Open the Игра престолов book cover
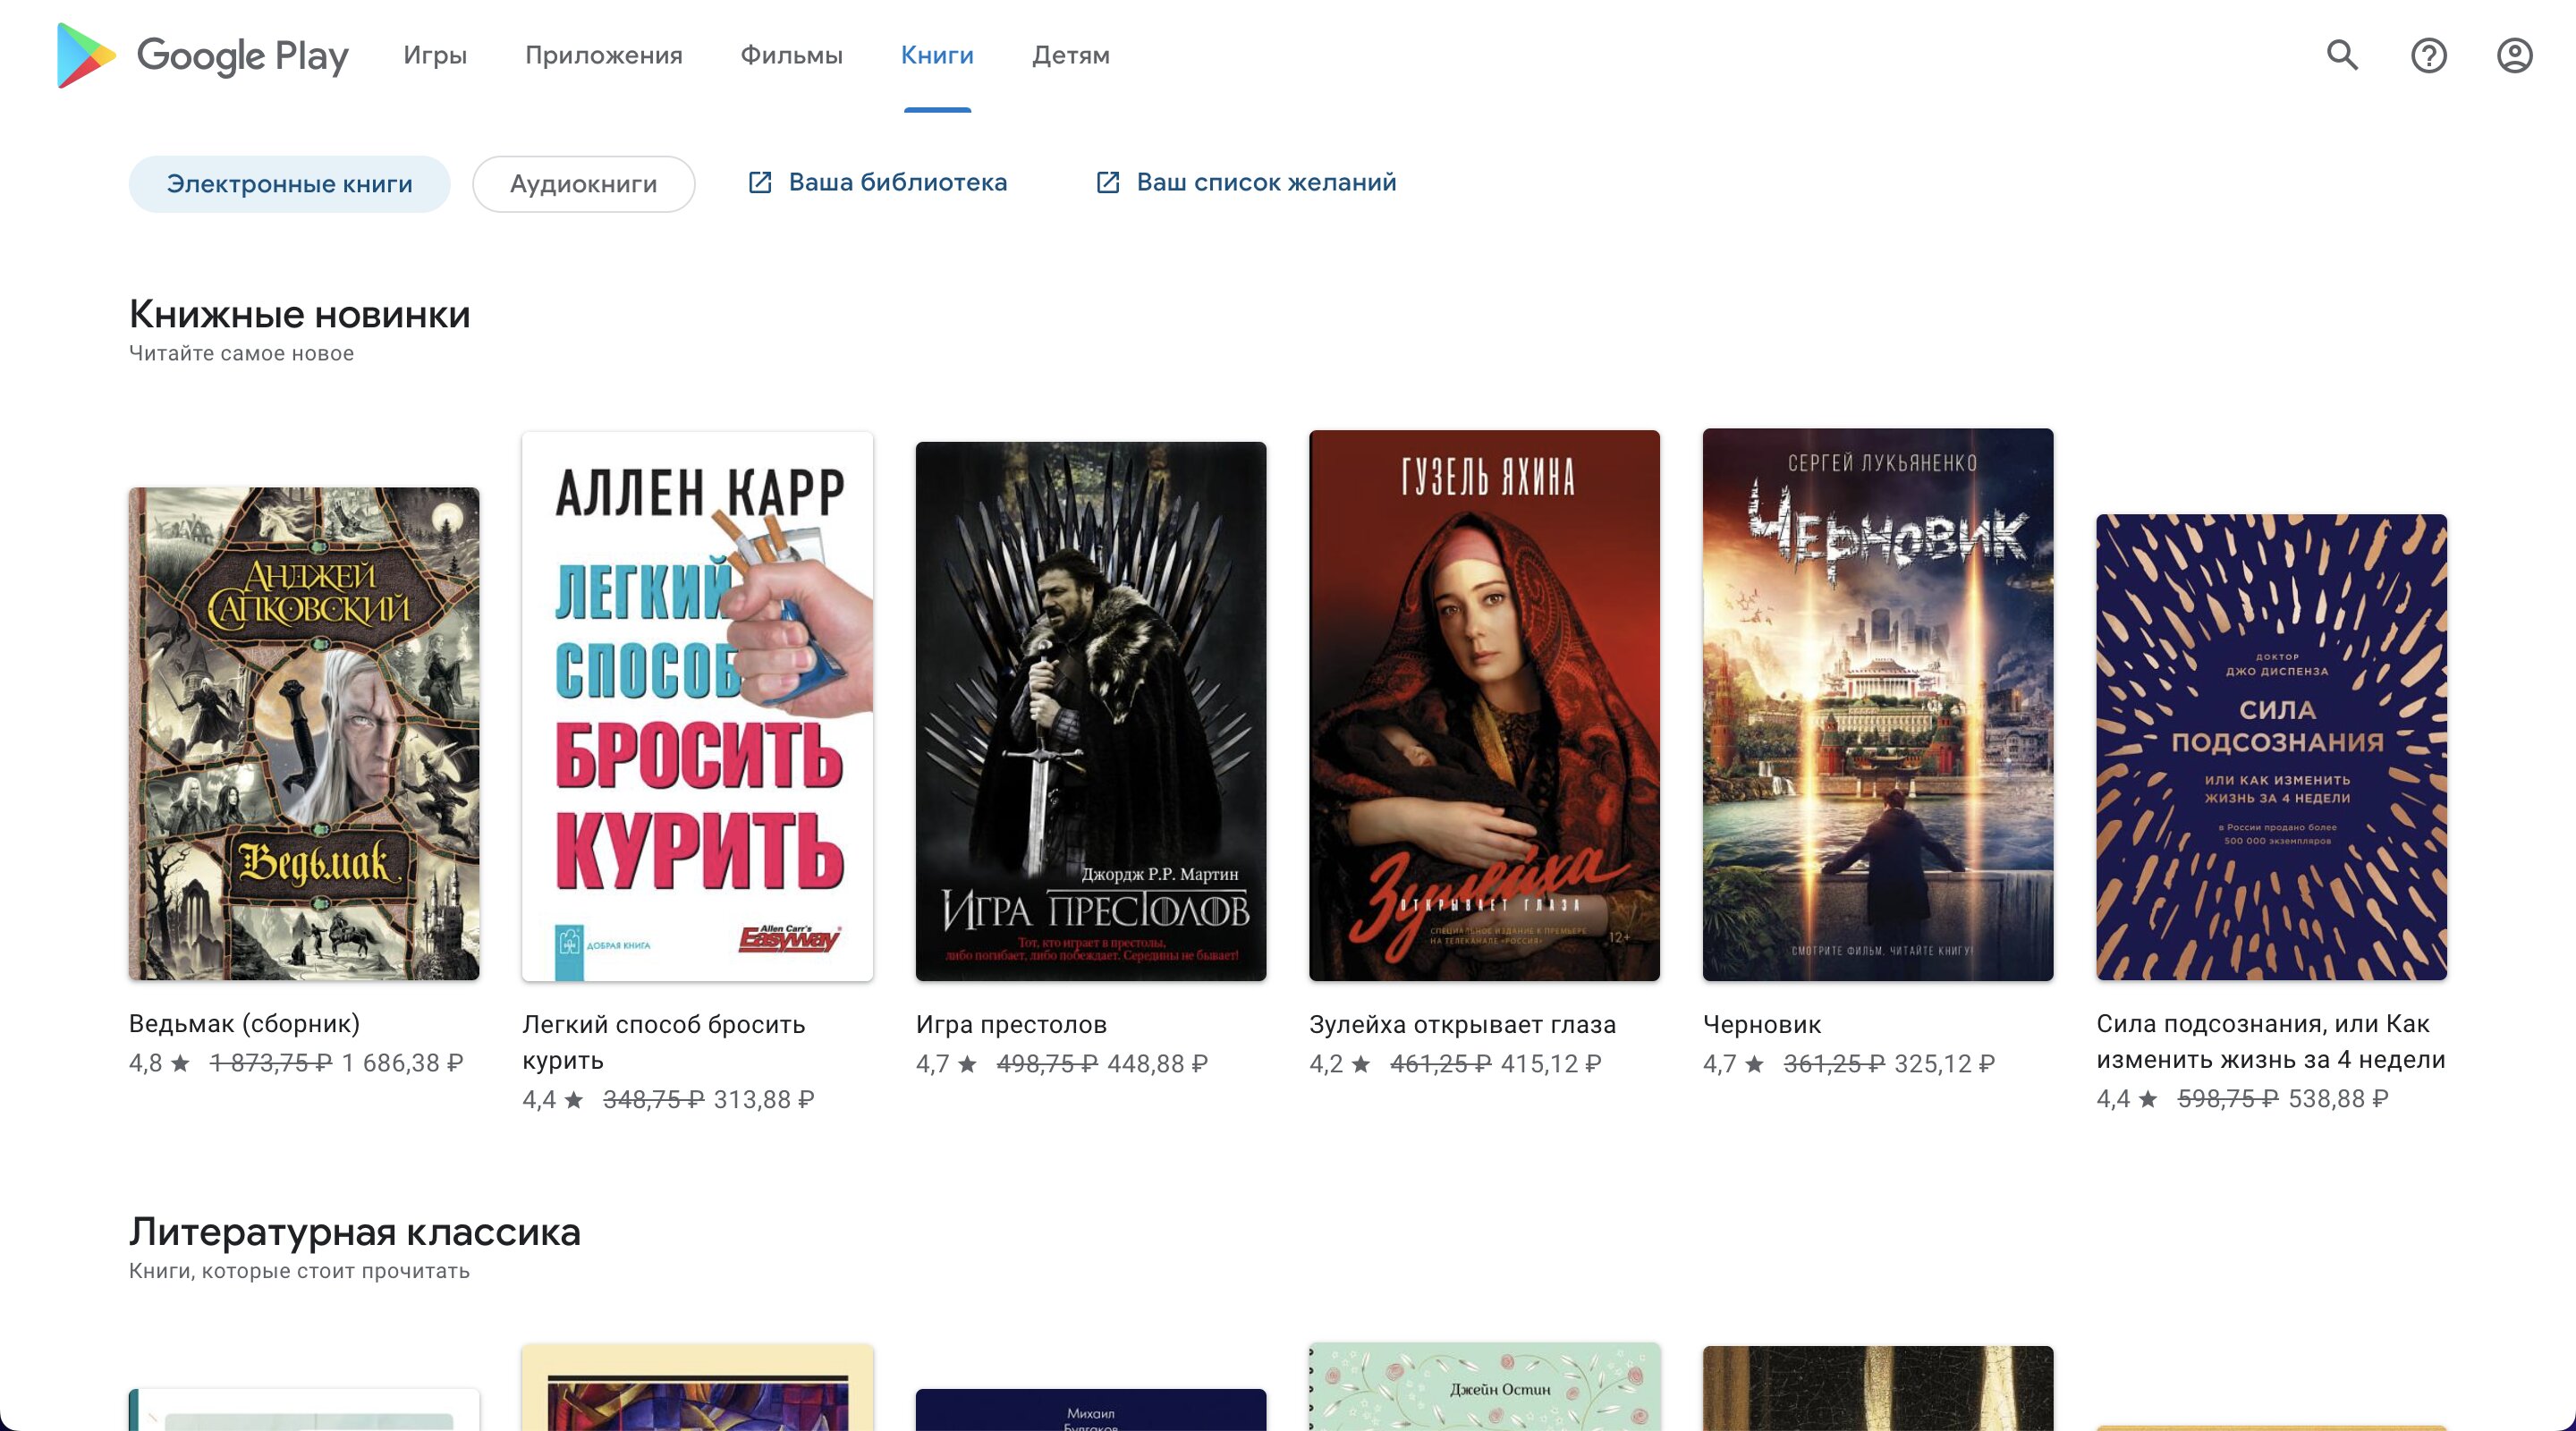 1091,711
